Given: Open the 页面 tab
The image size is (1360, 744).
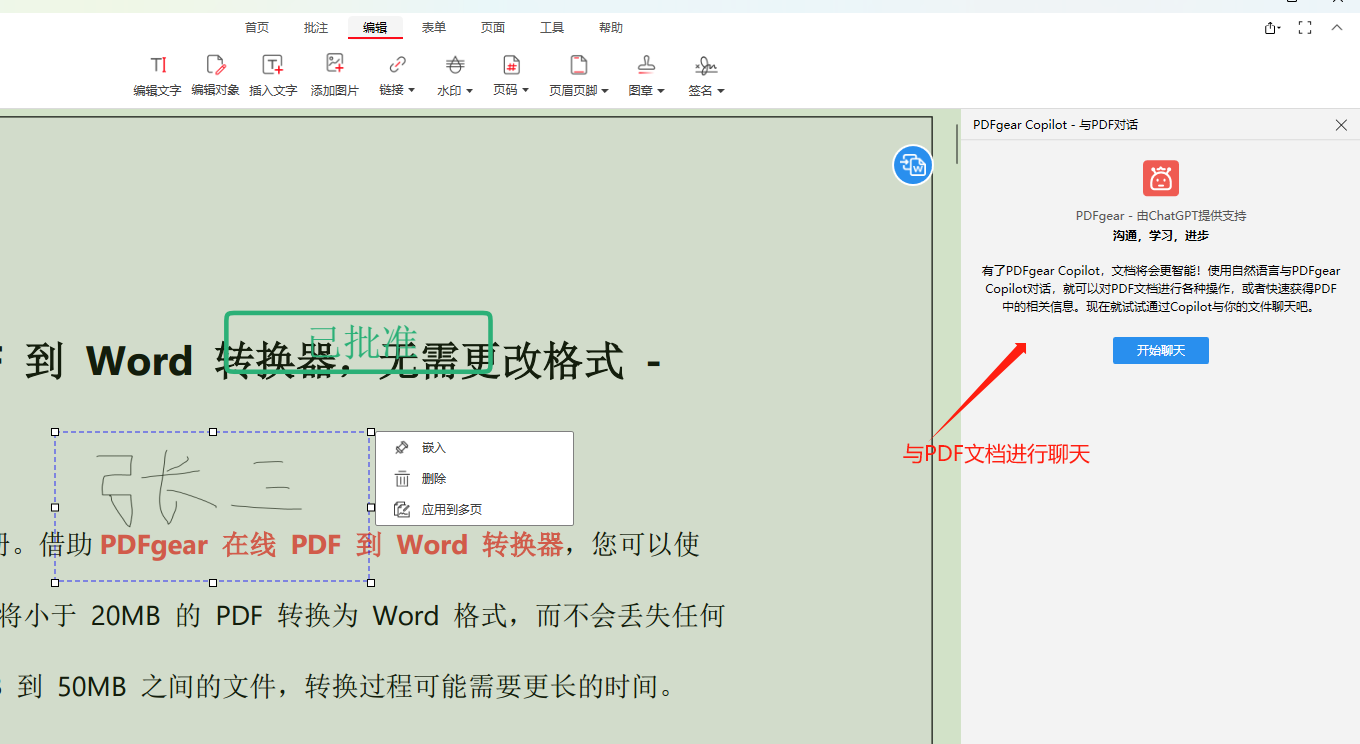Looking at the screenshot, I should point(493,28).
